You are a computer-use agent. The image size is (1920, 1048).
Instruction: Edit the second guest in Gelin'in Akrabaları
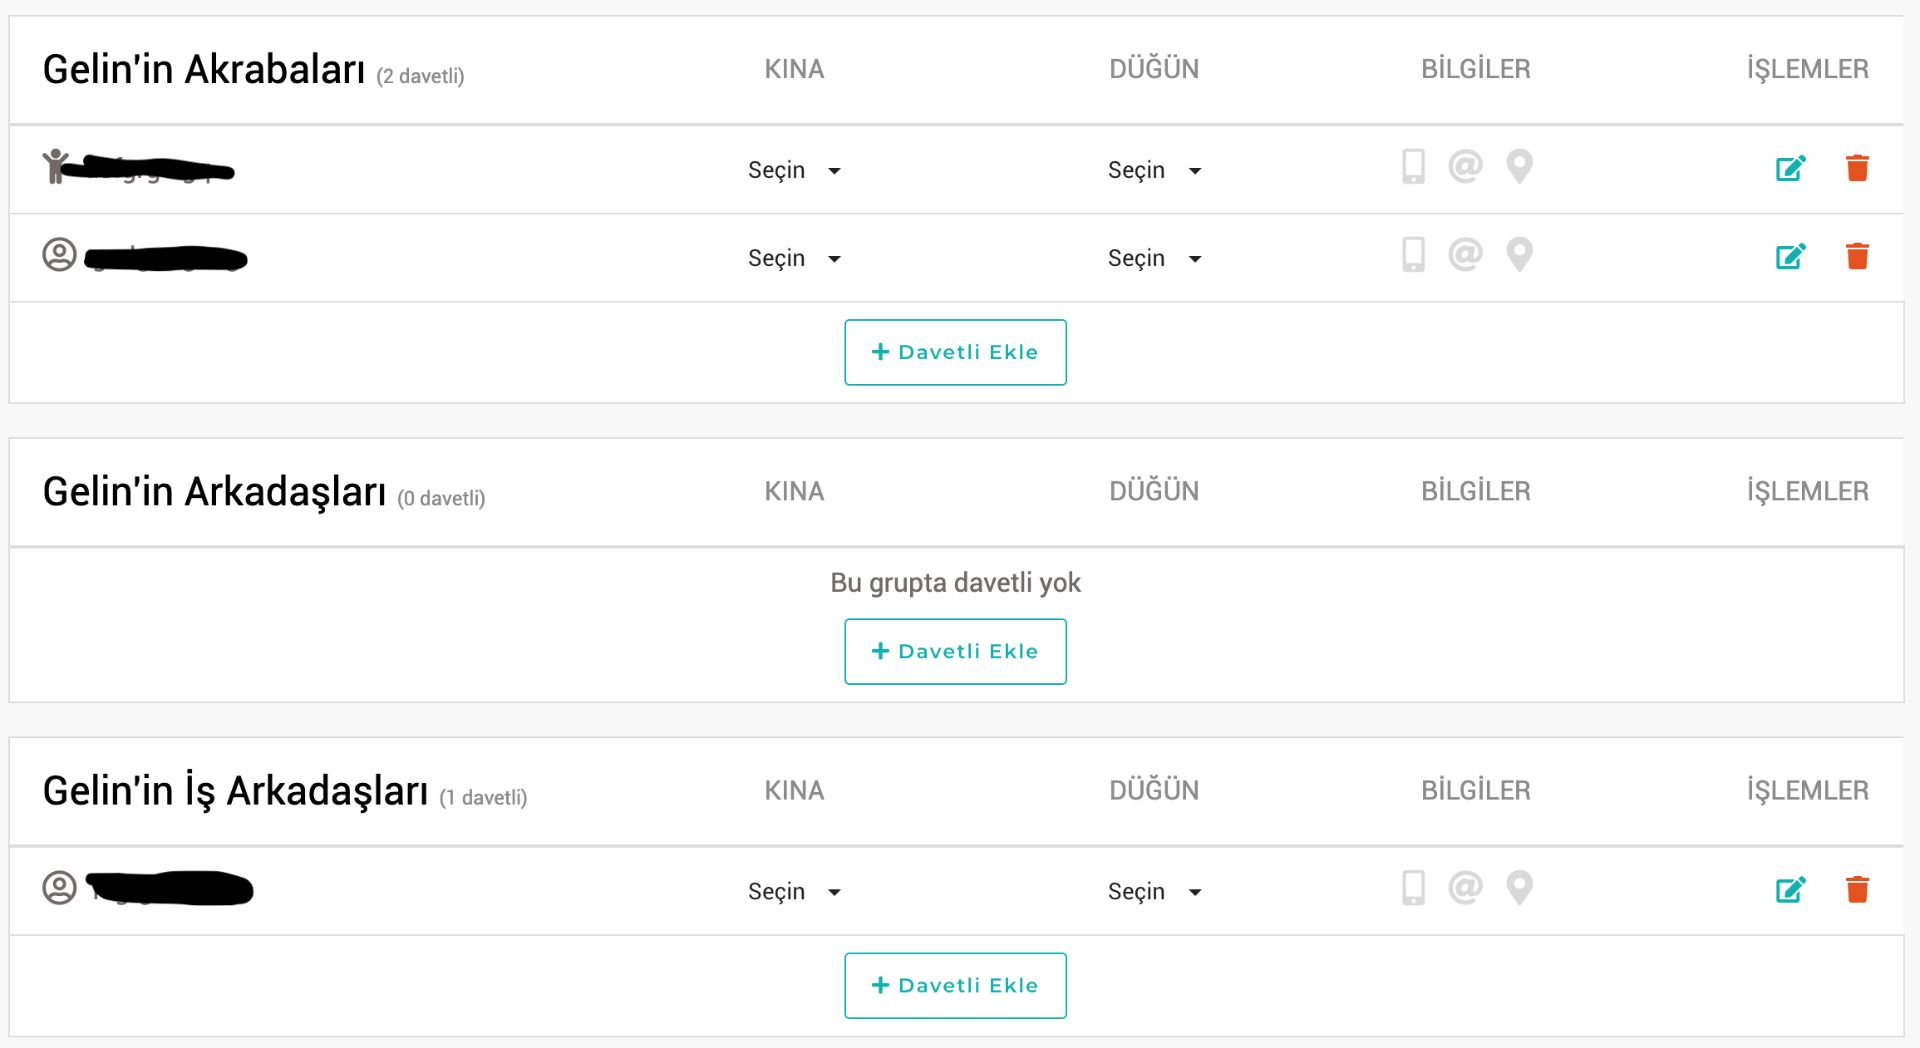(x=1790, y=256)
